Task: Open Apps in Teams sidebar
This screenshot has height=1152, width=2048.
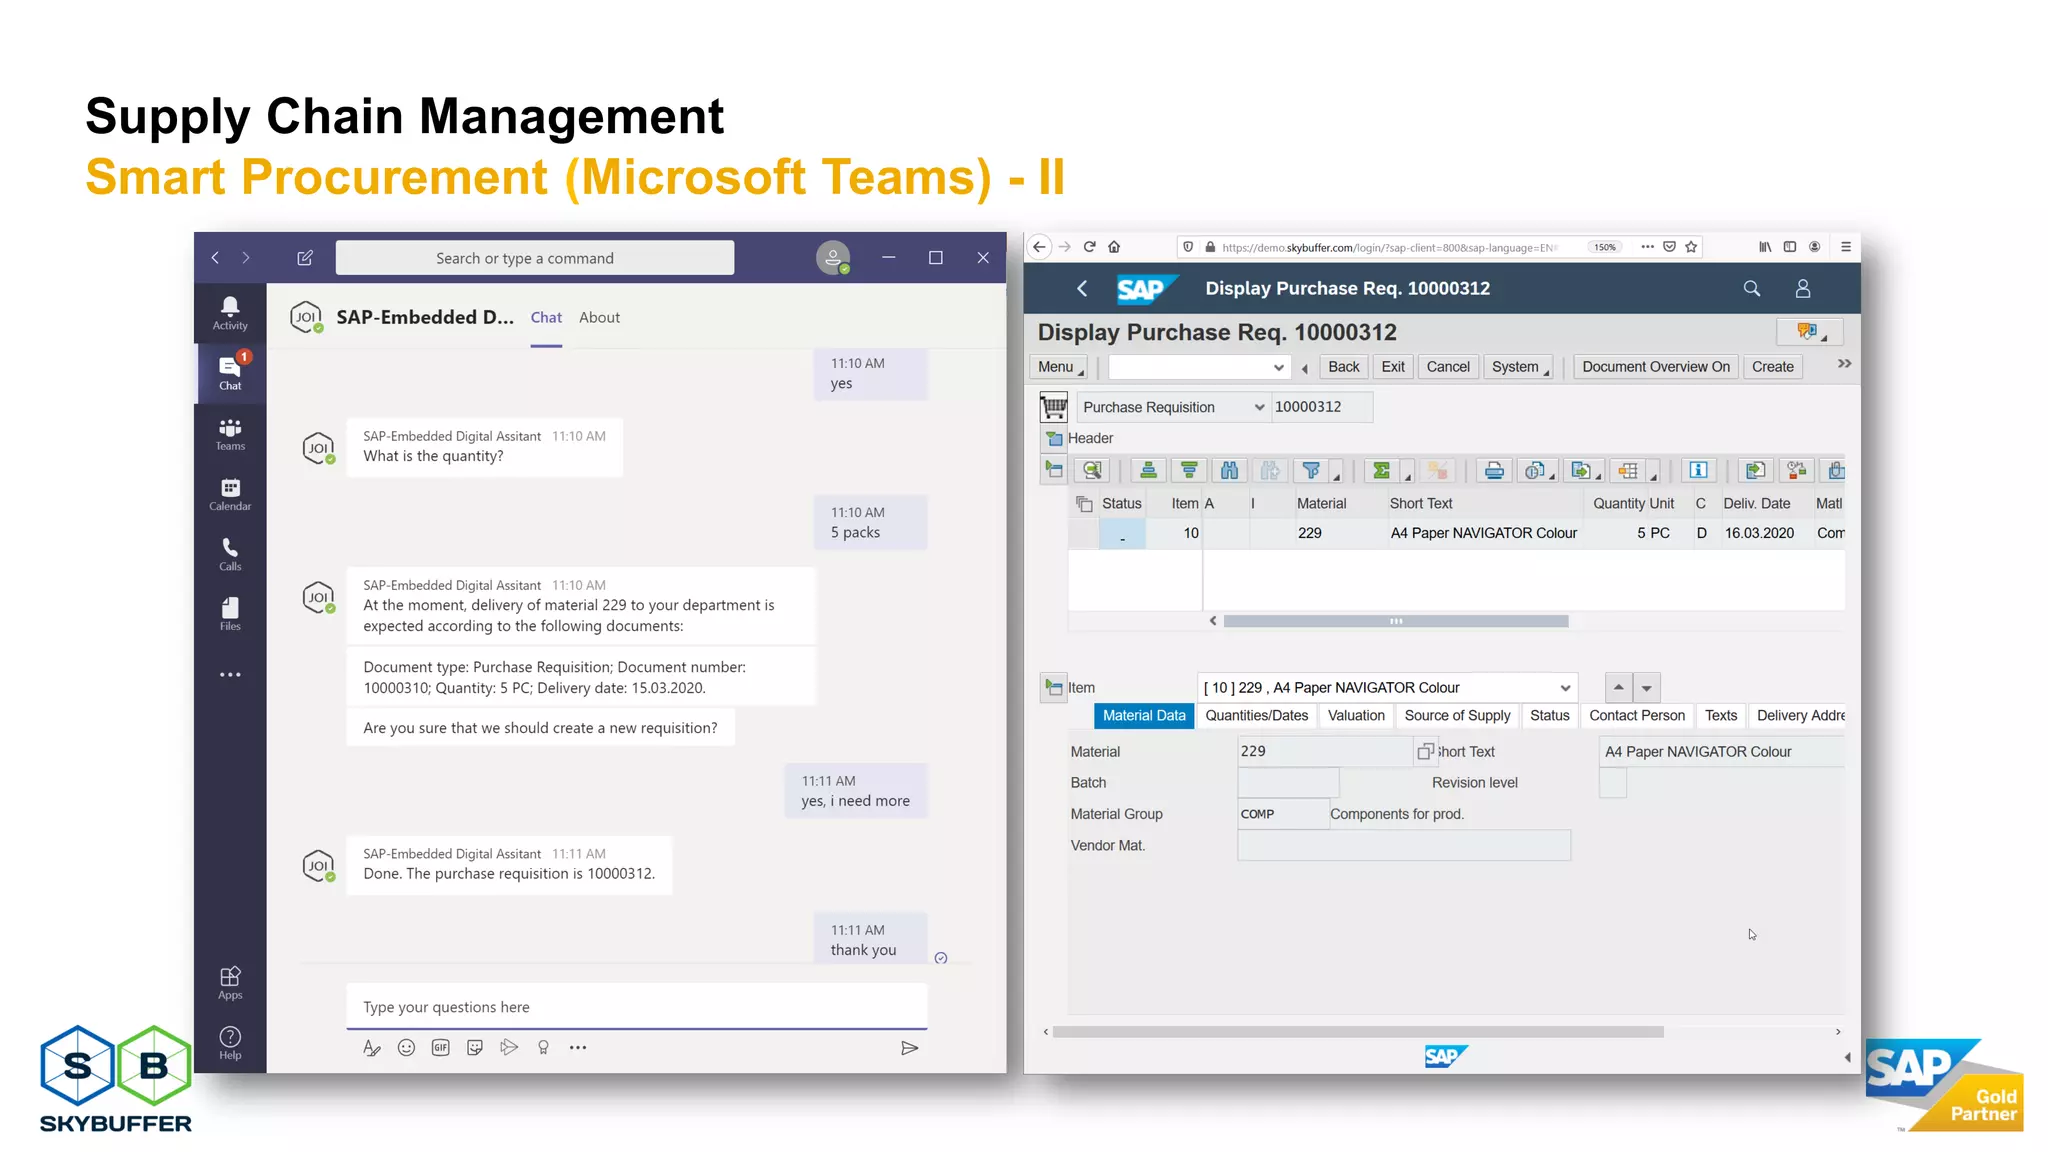Action: coord(230,982)
